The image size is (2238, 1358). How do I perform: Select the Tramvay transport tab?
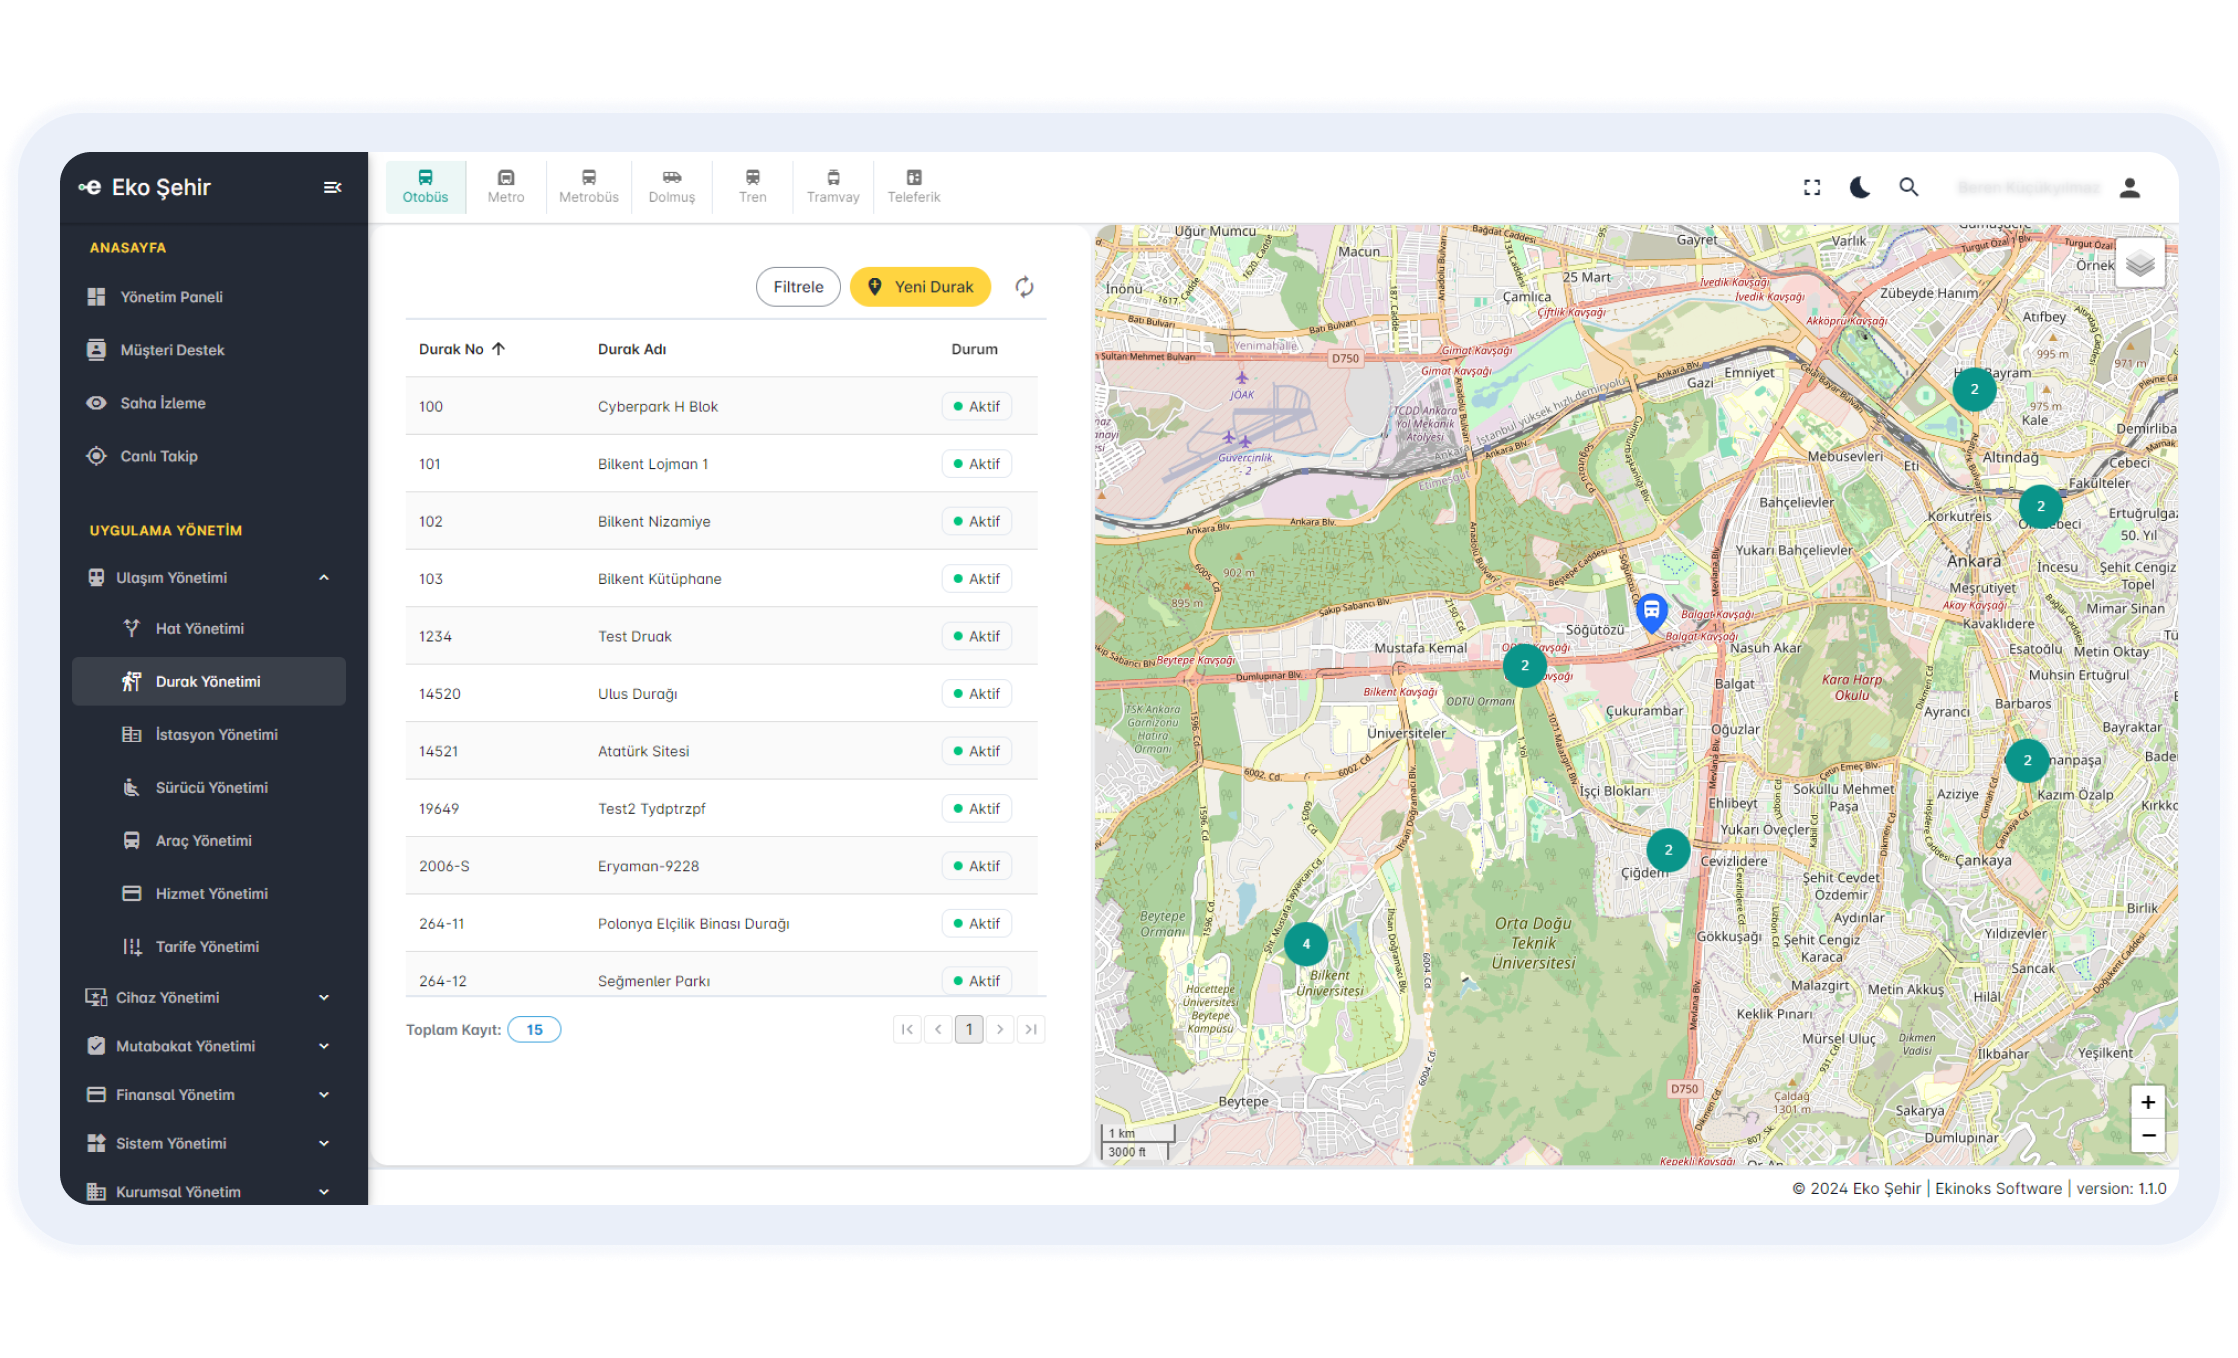pyautogui.click(x=832, y=187)
